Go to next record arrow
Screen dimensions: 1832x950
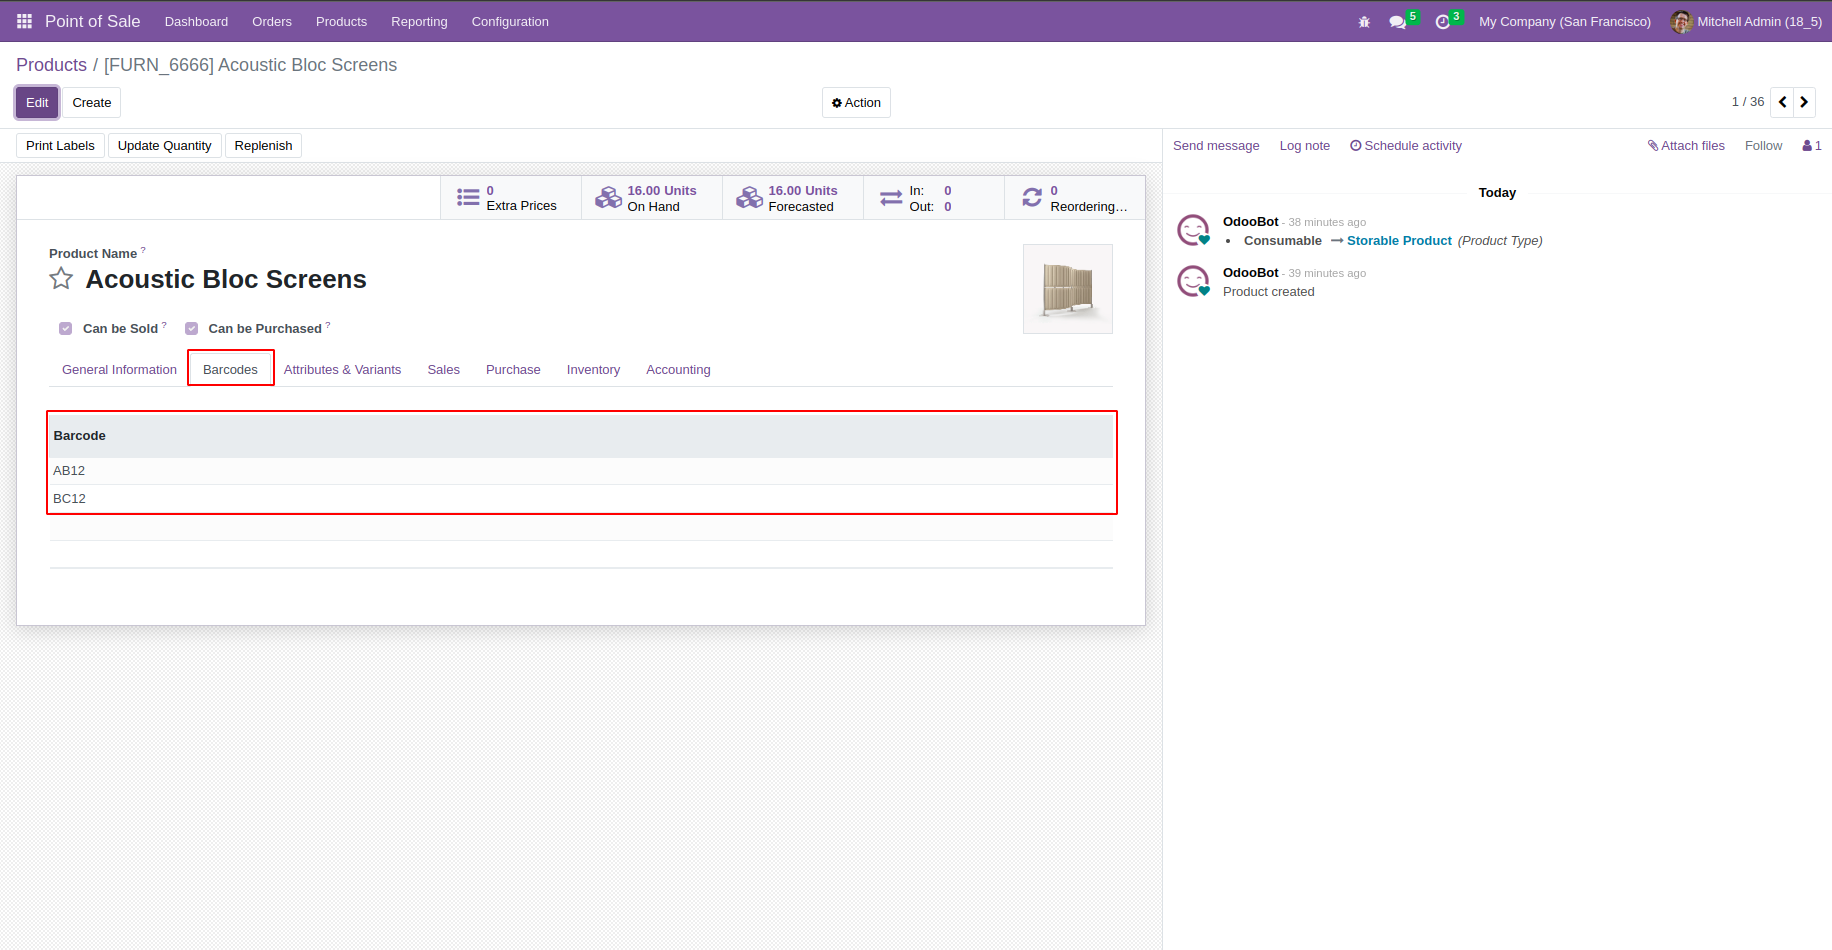click(x=1804, y=102)
